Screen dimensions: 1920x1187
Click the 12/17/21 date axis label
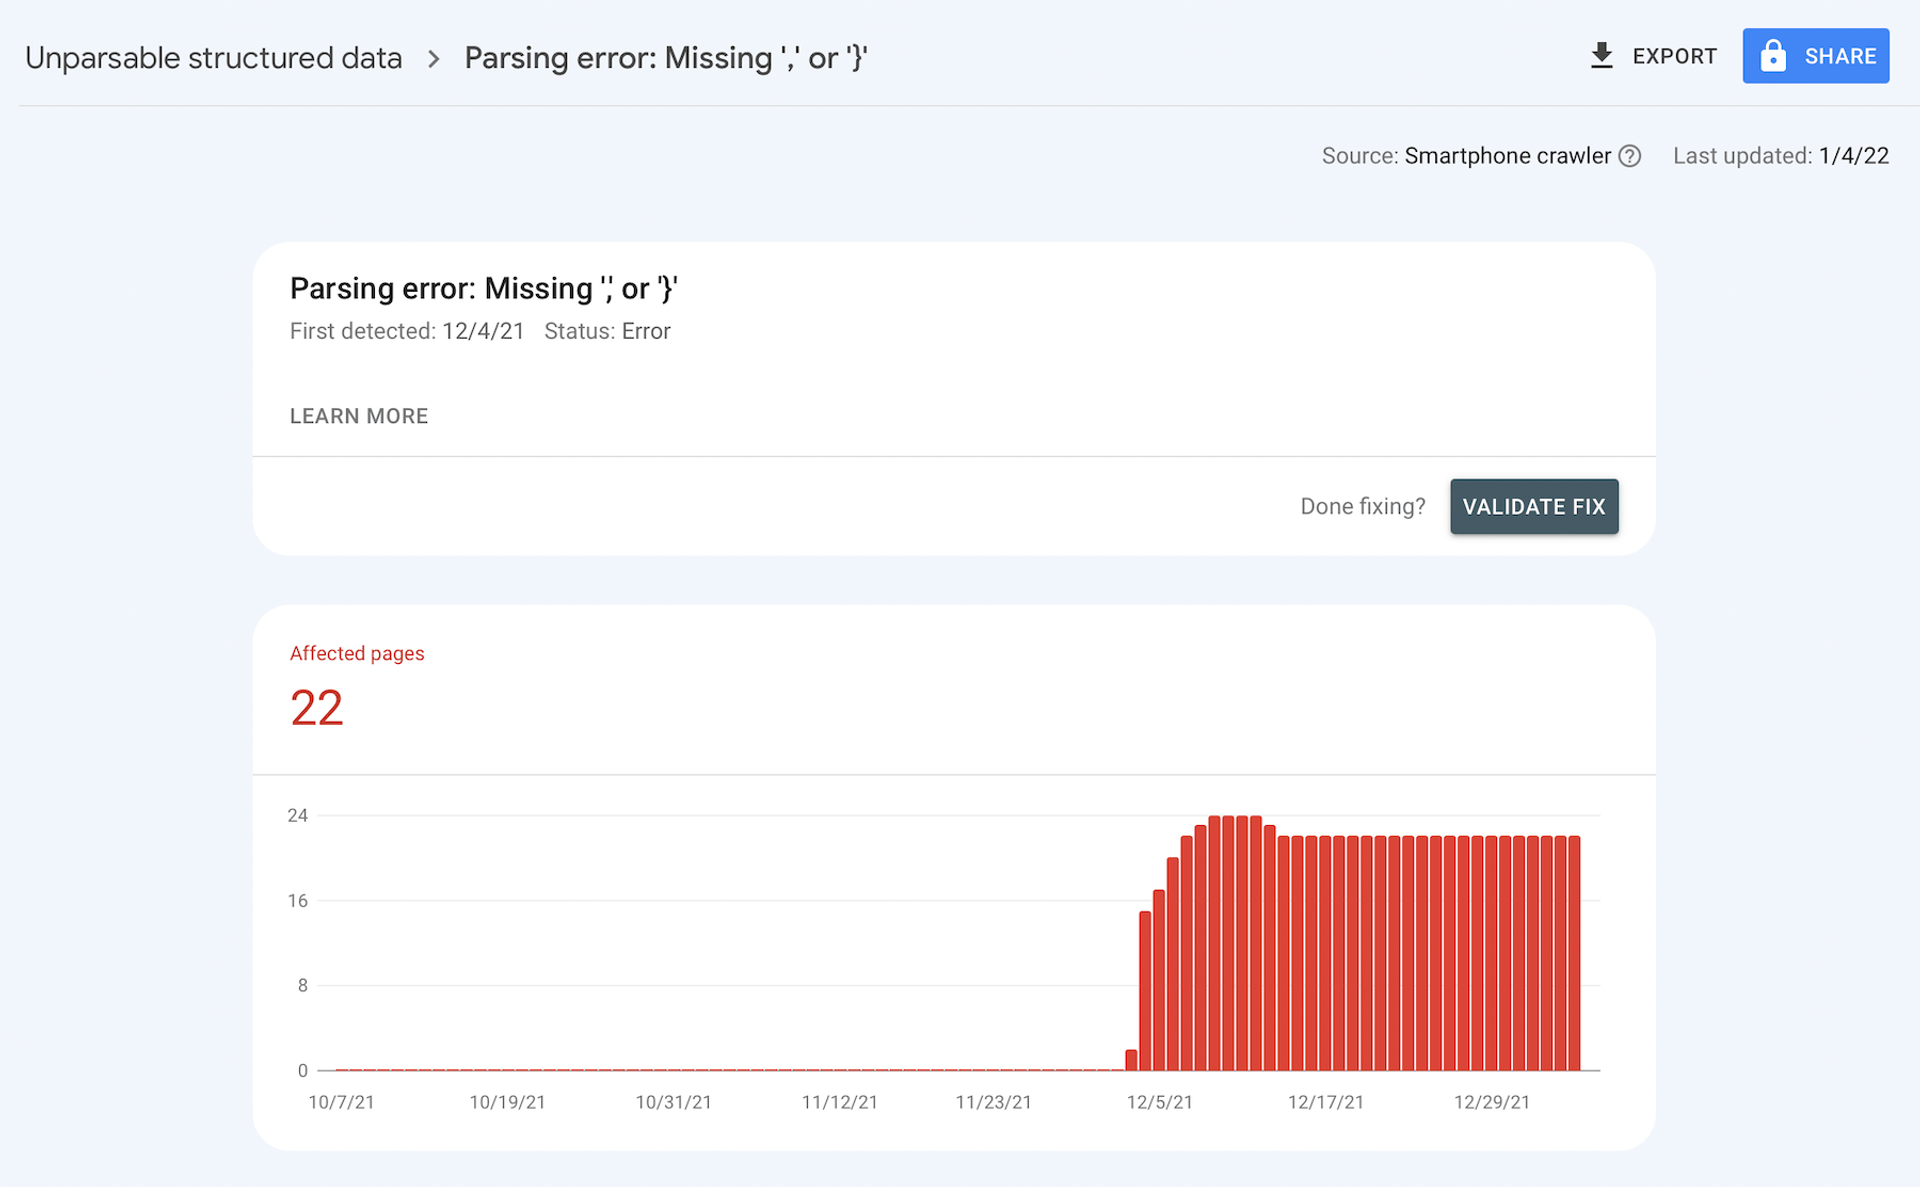1325,1102
